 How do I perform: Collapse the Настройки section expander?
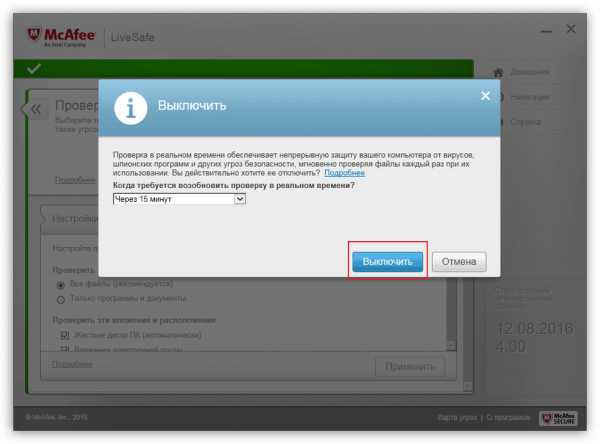pyautogui.click(x=45, y=218)
